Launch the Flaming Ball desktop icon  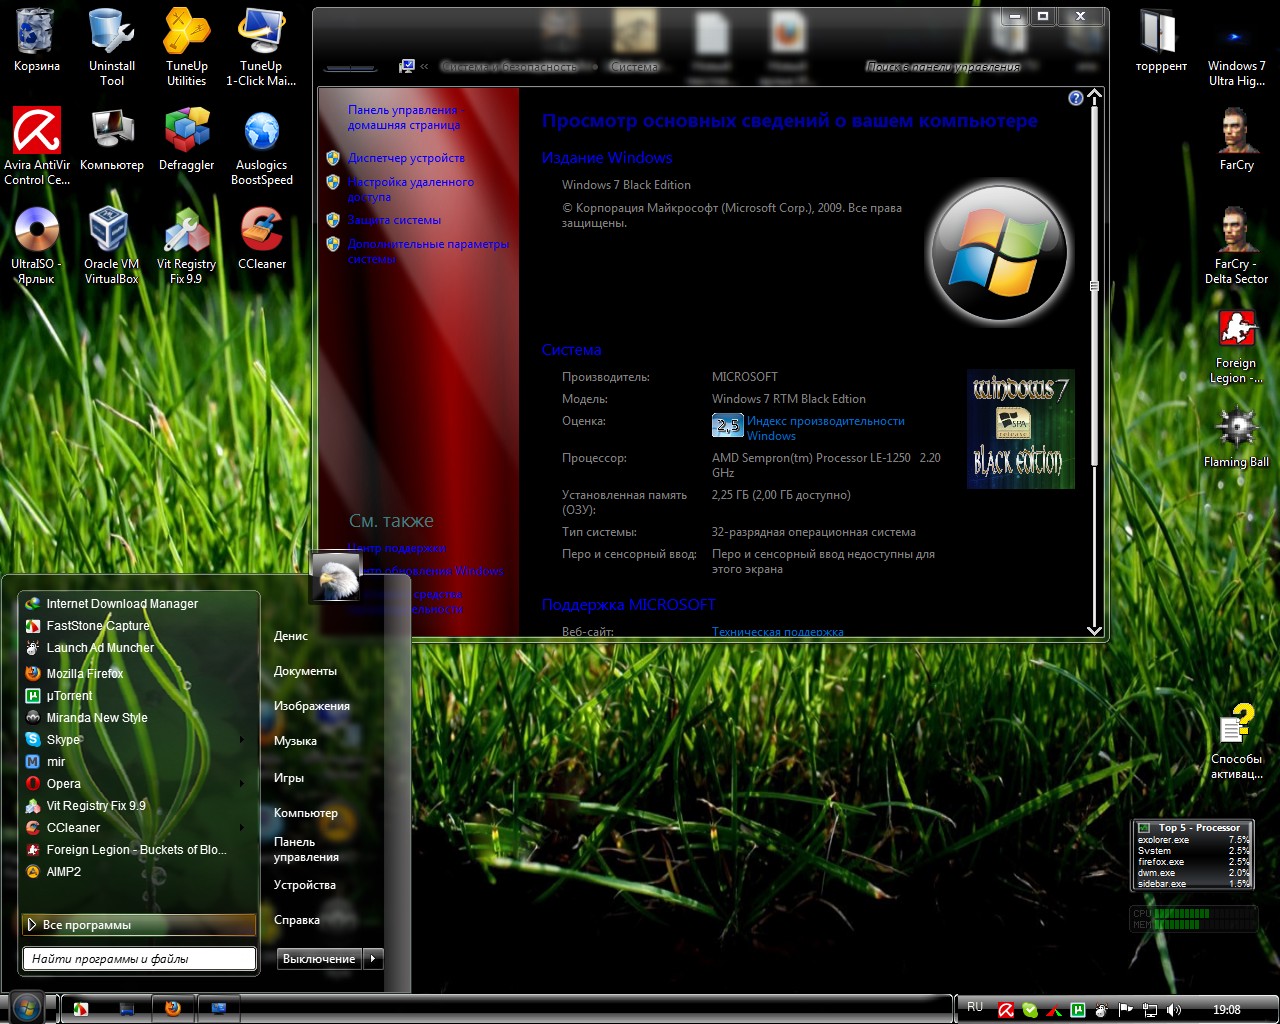pyautogui.click(x=1237, y=437)
